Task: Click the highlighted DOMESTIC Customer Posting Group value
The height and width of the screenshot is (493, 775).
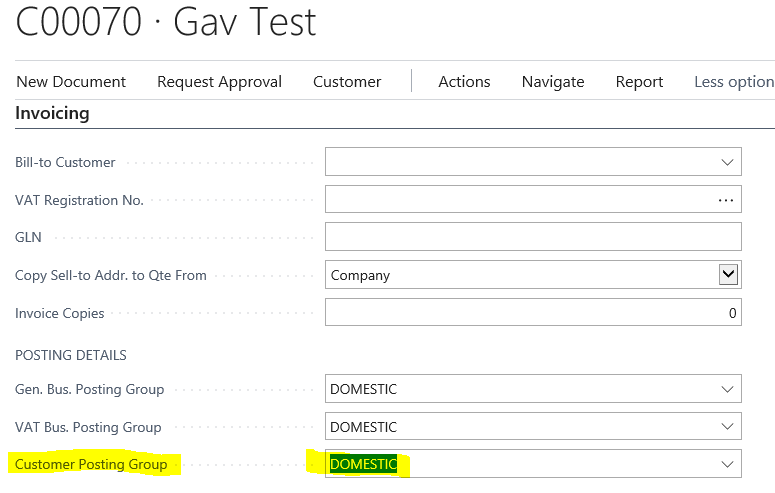Action: pyautogui.click(x=363, y=464)
